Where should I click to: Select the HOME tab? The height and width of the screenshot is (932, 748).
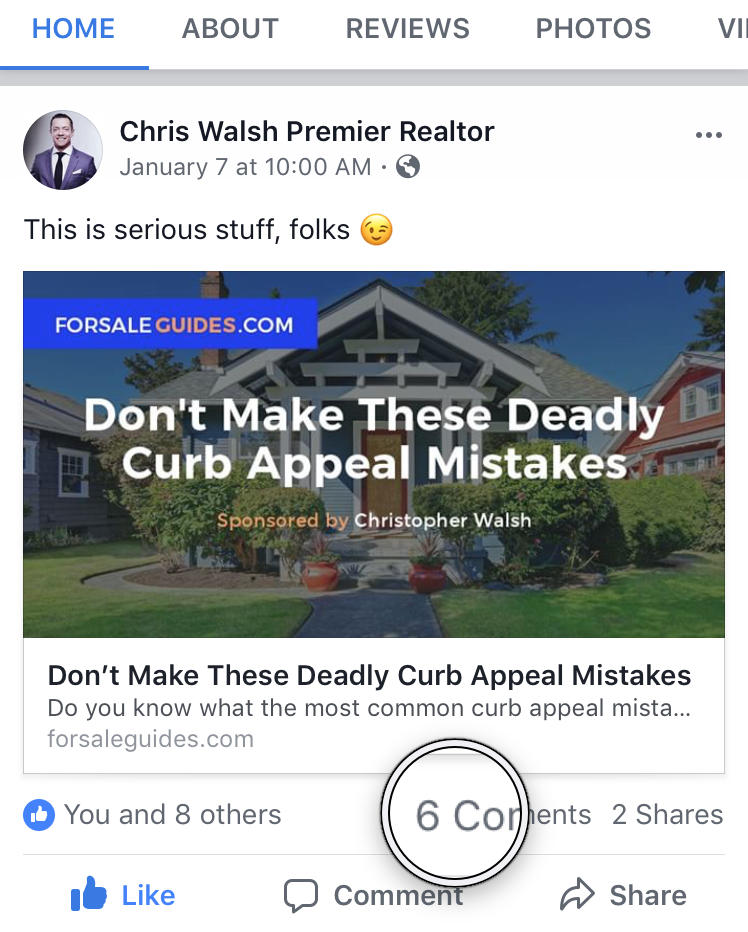pyautogui.click(x=73, y=29)
